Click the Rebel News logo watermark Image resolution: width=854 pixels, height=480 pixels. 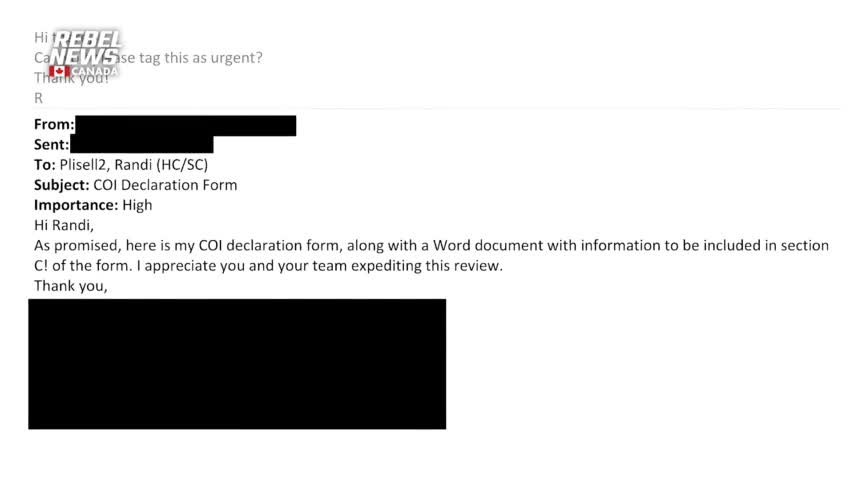click(86, 54)
